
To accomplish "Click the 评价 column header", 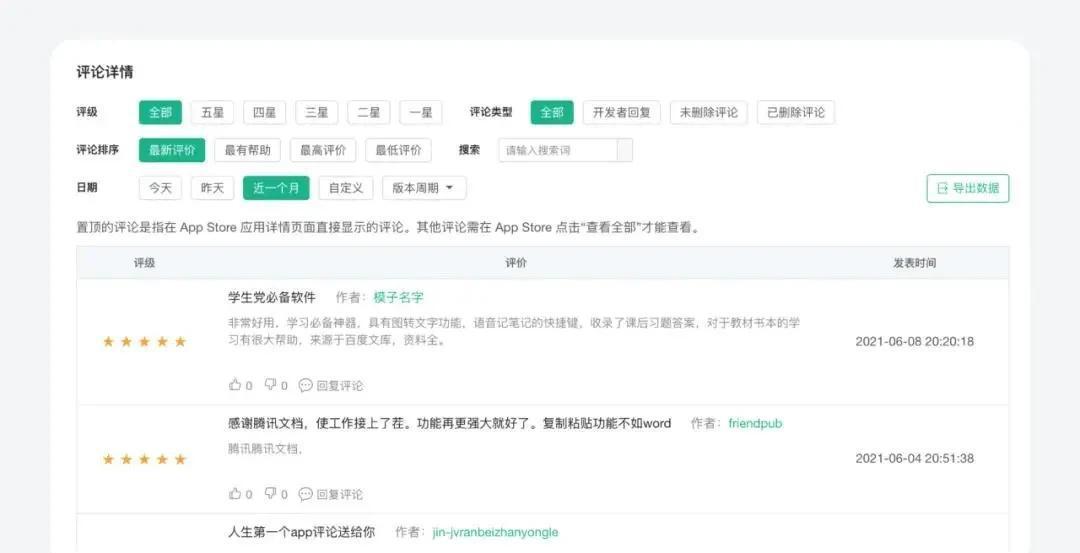I will (x=516, y=263).
